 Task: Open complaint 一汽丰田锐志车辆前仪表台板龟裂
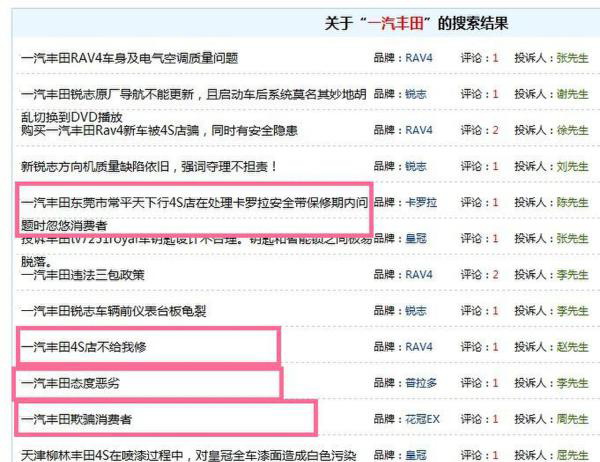pyautogui.click(x=114, y=311)
